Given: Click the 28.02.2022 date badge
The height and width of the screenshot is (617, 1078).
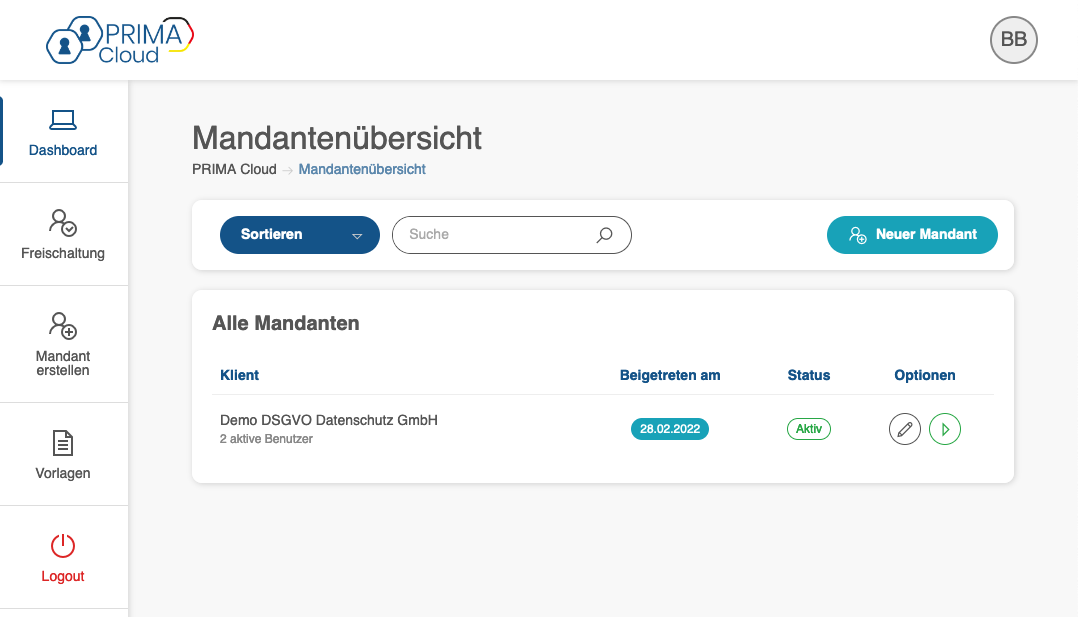Looking at the screenshot, I should coord(670,429).
